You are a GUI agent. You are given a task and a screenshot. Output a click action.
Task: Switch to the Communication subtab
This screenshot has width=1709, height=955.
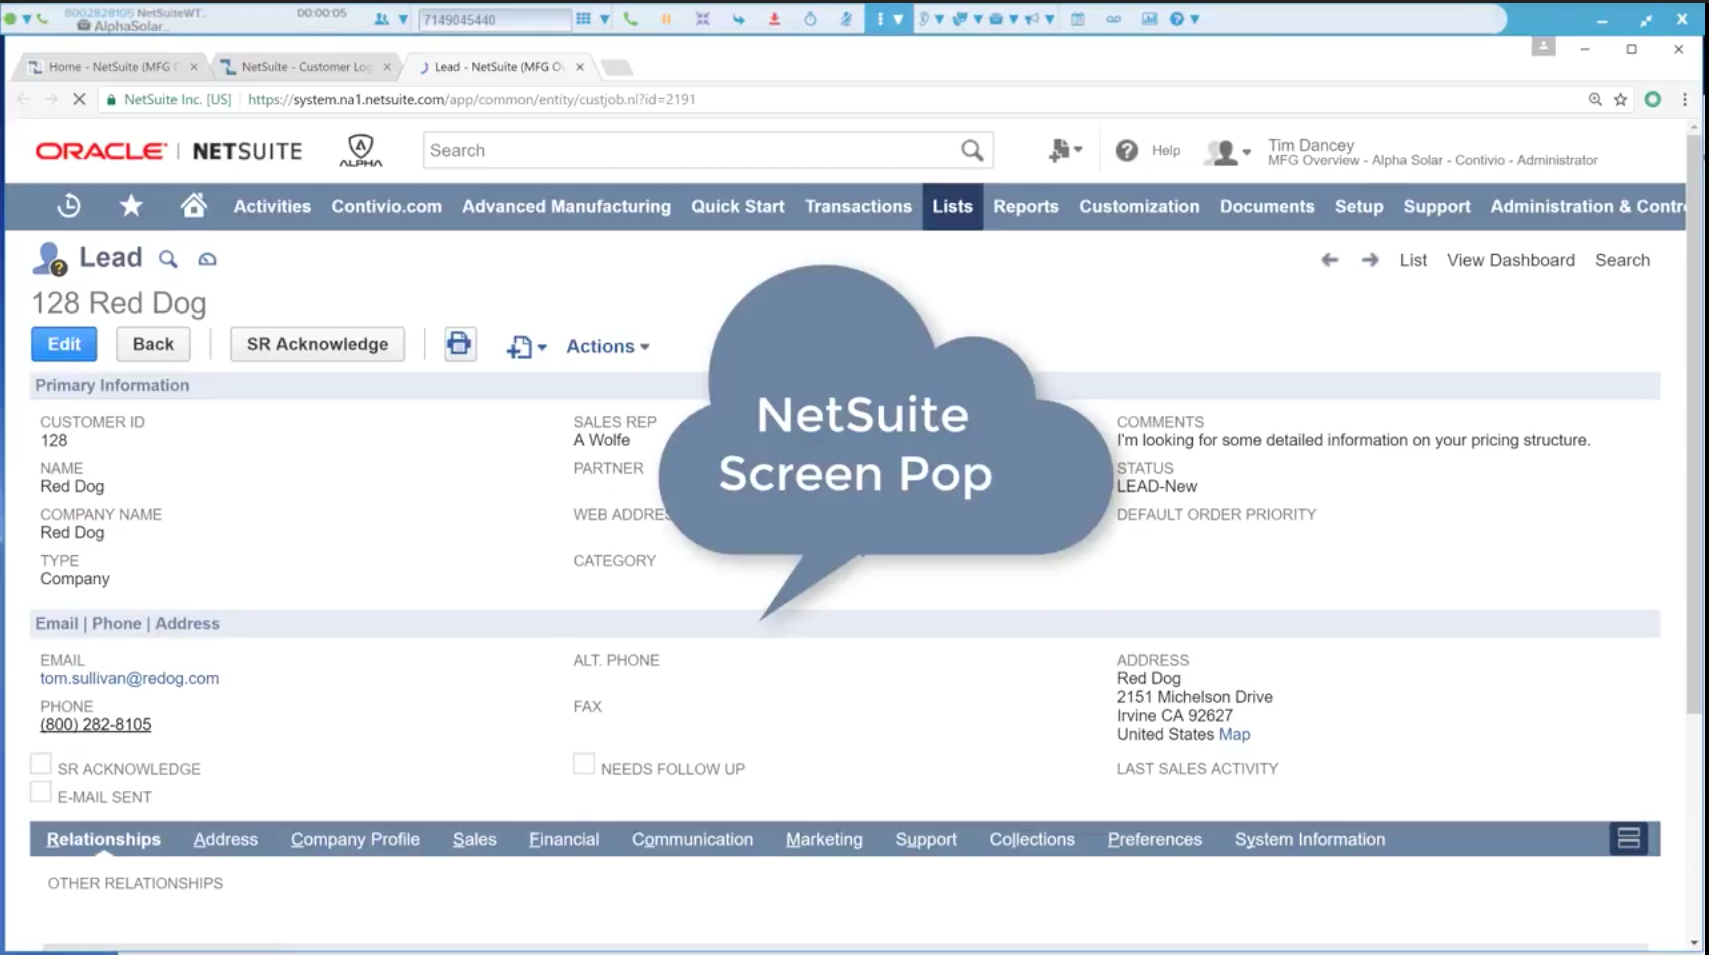pos(692,840)
